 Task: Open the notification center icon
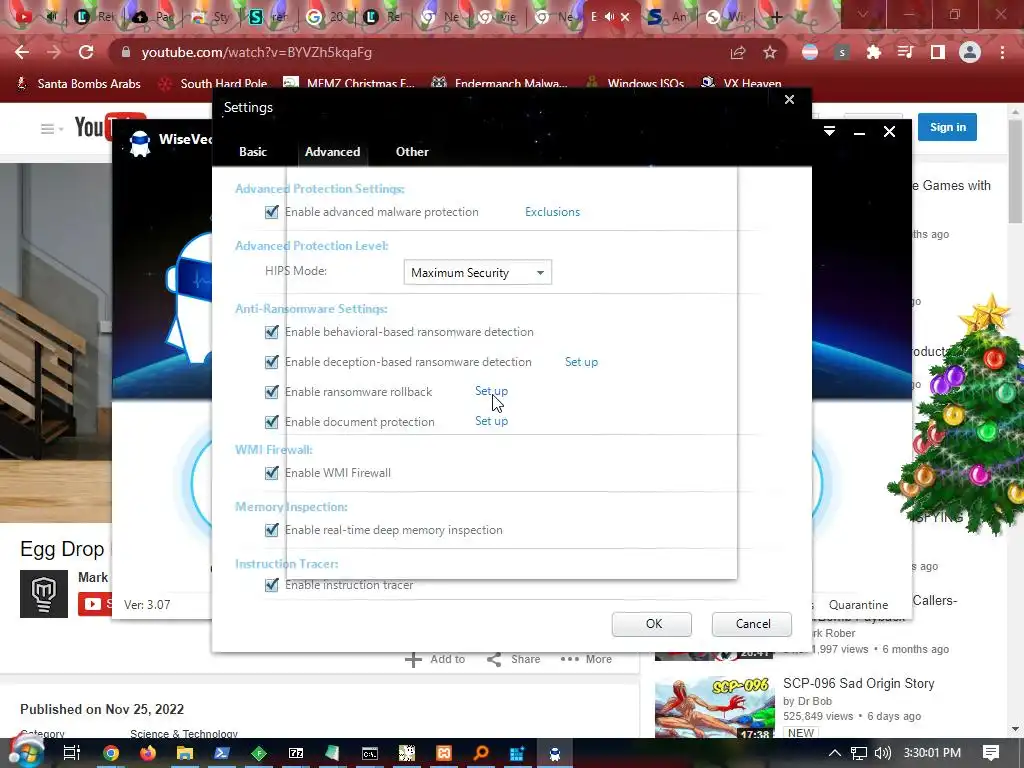click(991, 753)
